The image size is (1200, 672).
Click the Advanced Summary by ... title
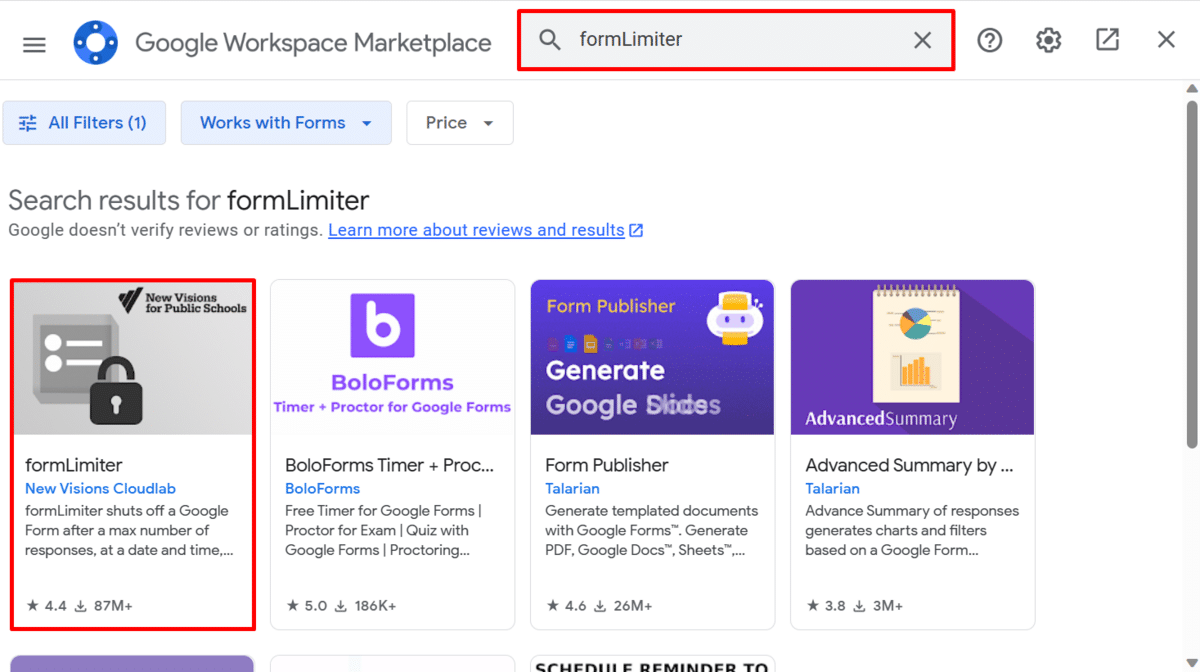click(909, 465)
